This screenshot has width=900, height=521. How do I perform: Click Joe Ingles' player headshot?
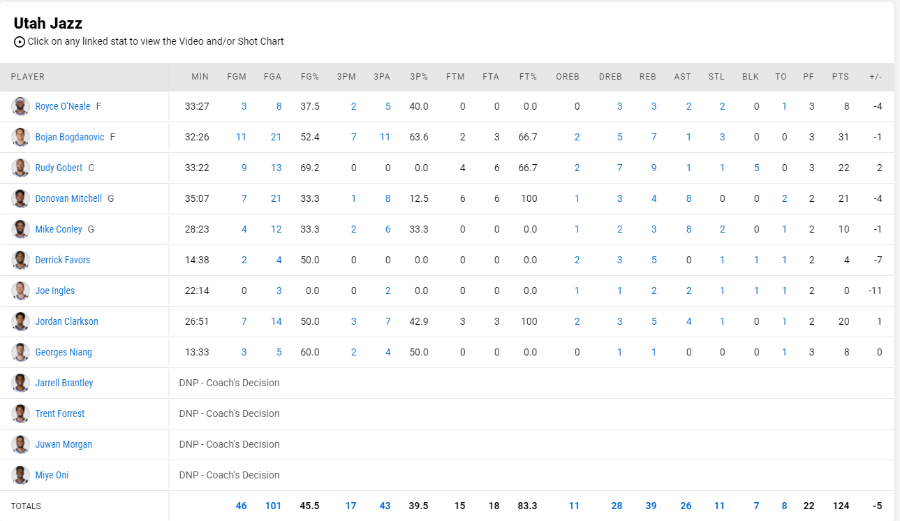(20, 291)
